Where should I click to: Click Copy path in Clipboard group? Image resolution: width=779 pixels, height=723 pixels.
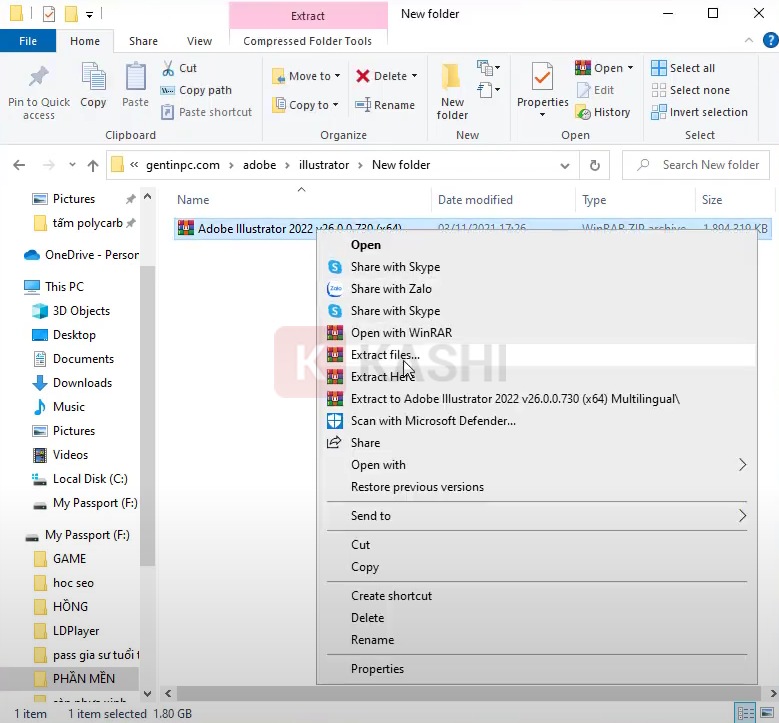(196, 90)
